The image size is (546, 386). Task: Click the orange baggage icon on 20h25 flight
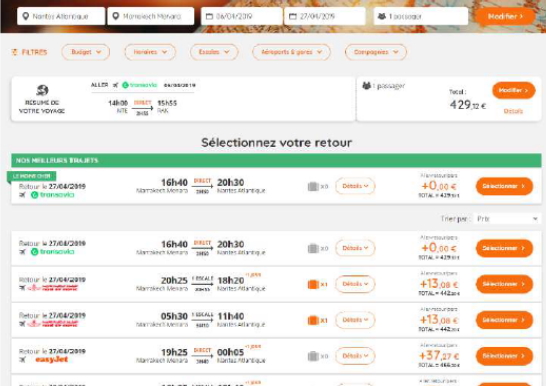(x=313, y=284)
